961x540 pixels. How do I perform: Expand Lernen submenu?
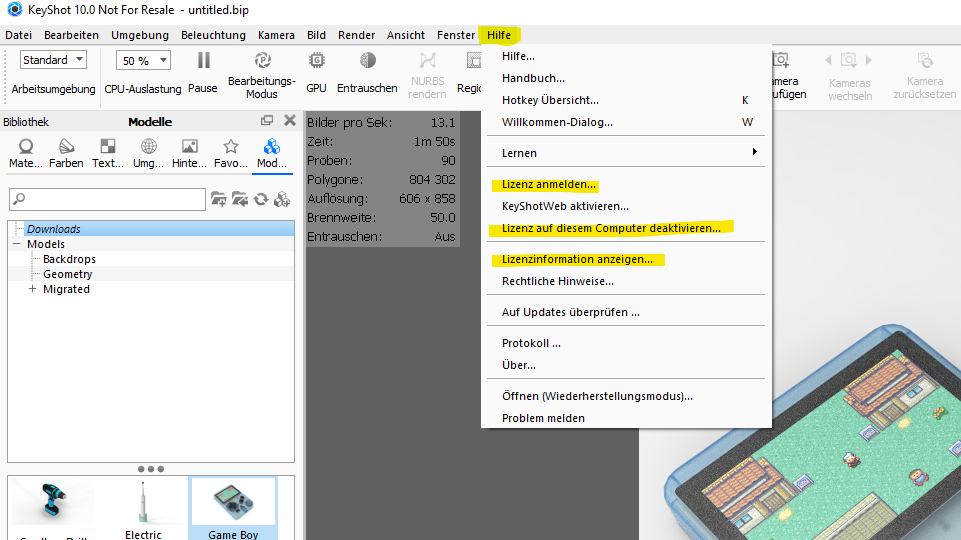(x=626, y=153)
